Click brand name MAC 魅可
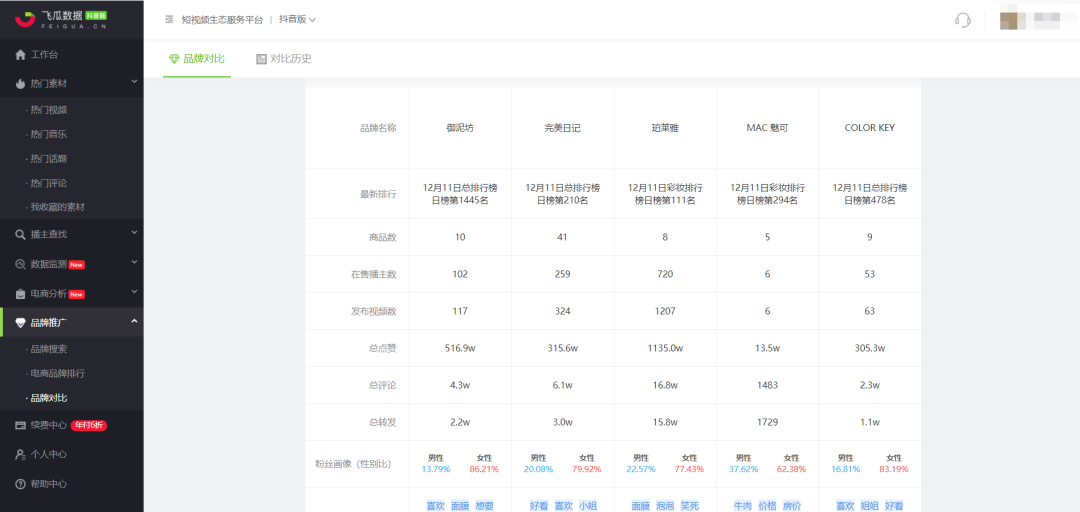Viewport: 1080px width, 512px height. [x=767, y=127]
